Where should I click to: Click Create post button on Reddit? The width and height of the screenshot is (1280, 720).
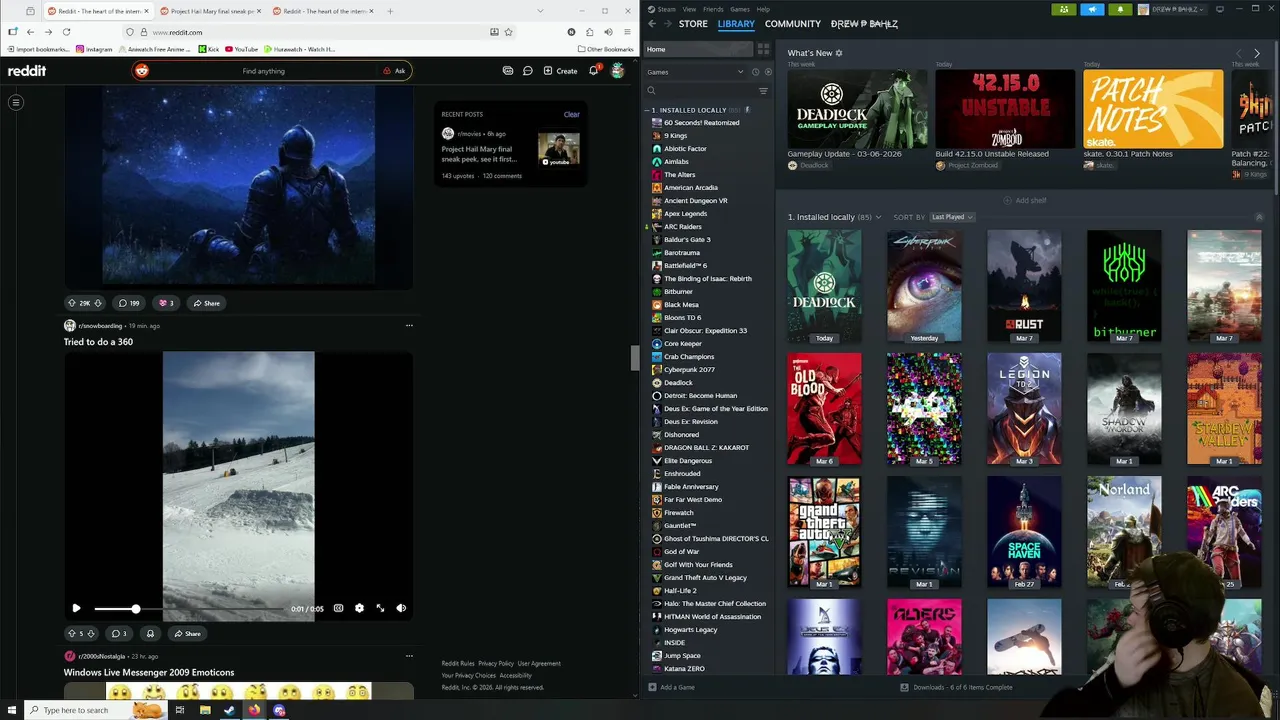coord(560,71)
